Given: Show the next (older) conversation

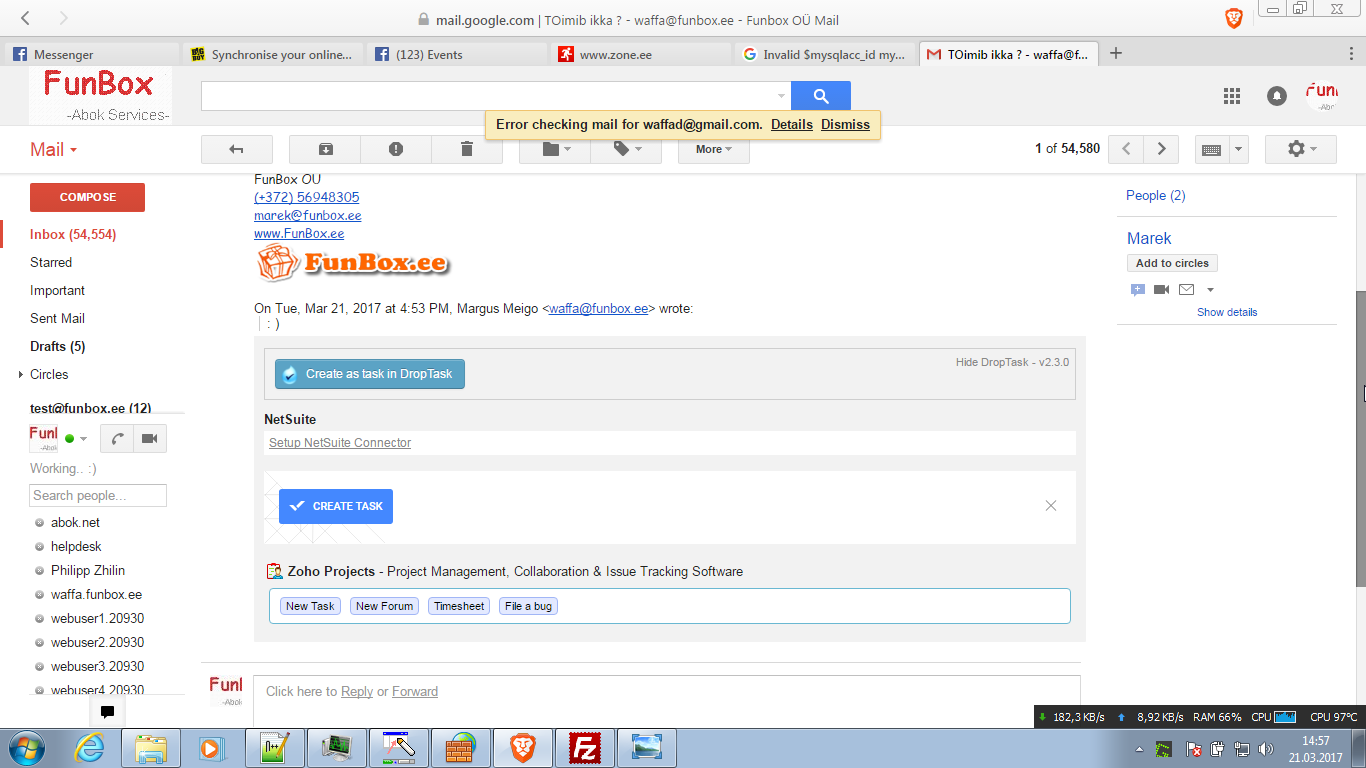Looking at the screenshot, I should click(x=1161, y=149).
